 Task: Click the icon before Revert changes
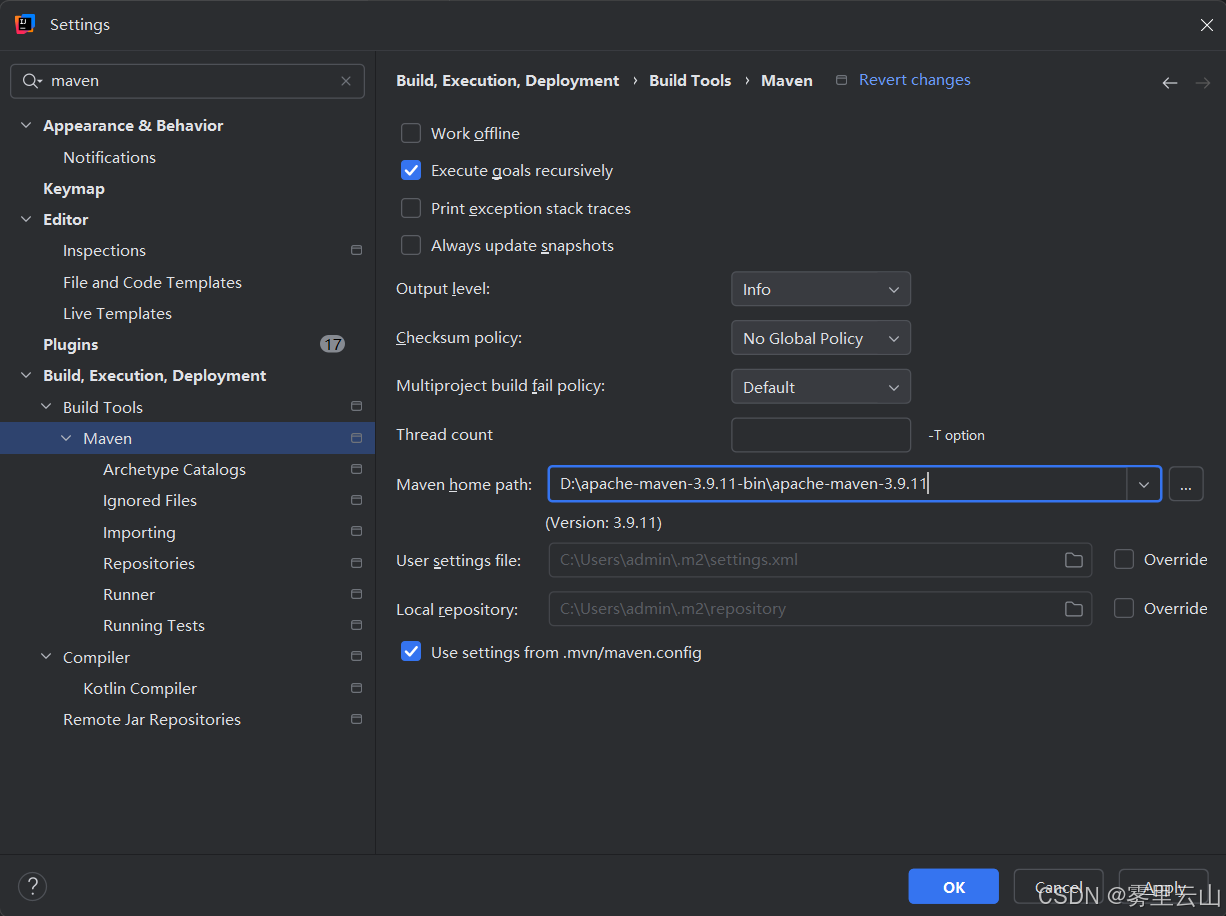[841, 80]
